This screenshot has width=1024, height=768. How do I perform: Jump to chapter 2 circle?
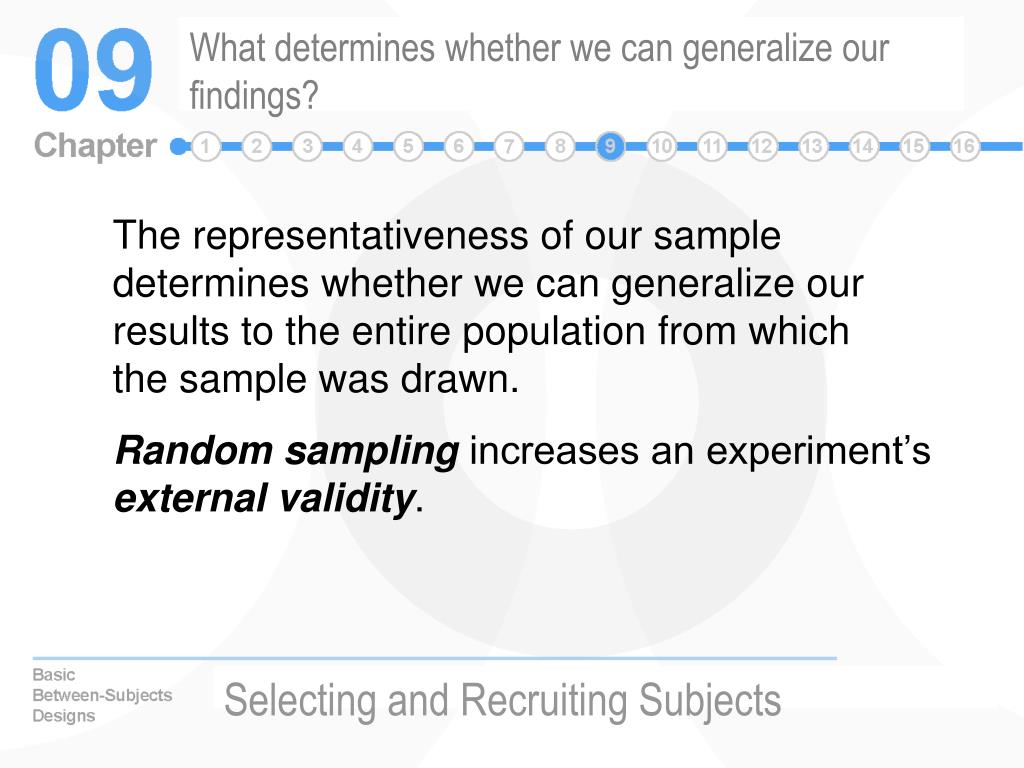tap(257, 146)
